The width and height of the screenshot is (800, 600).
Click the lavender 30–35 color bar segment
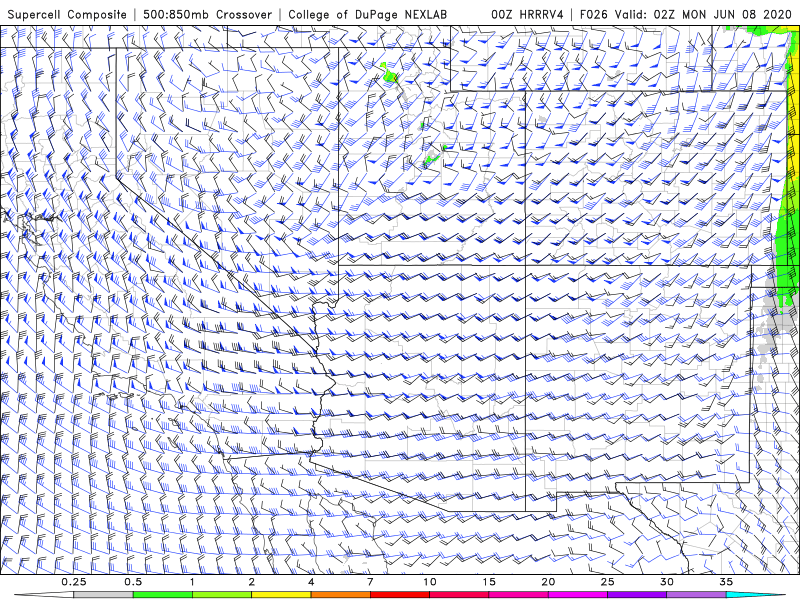click(x=696, y=595)
